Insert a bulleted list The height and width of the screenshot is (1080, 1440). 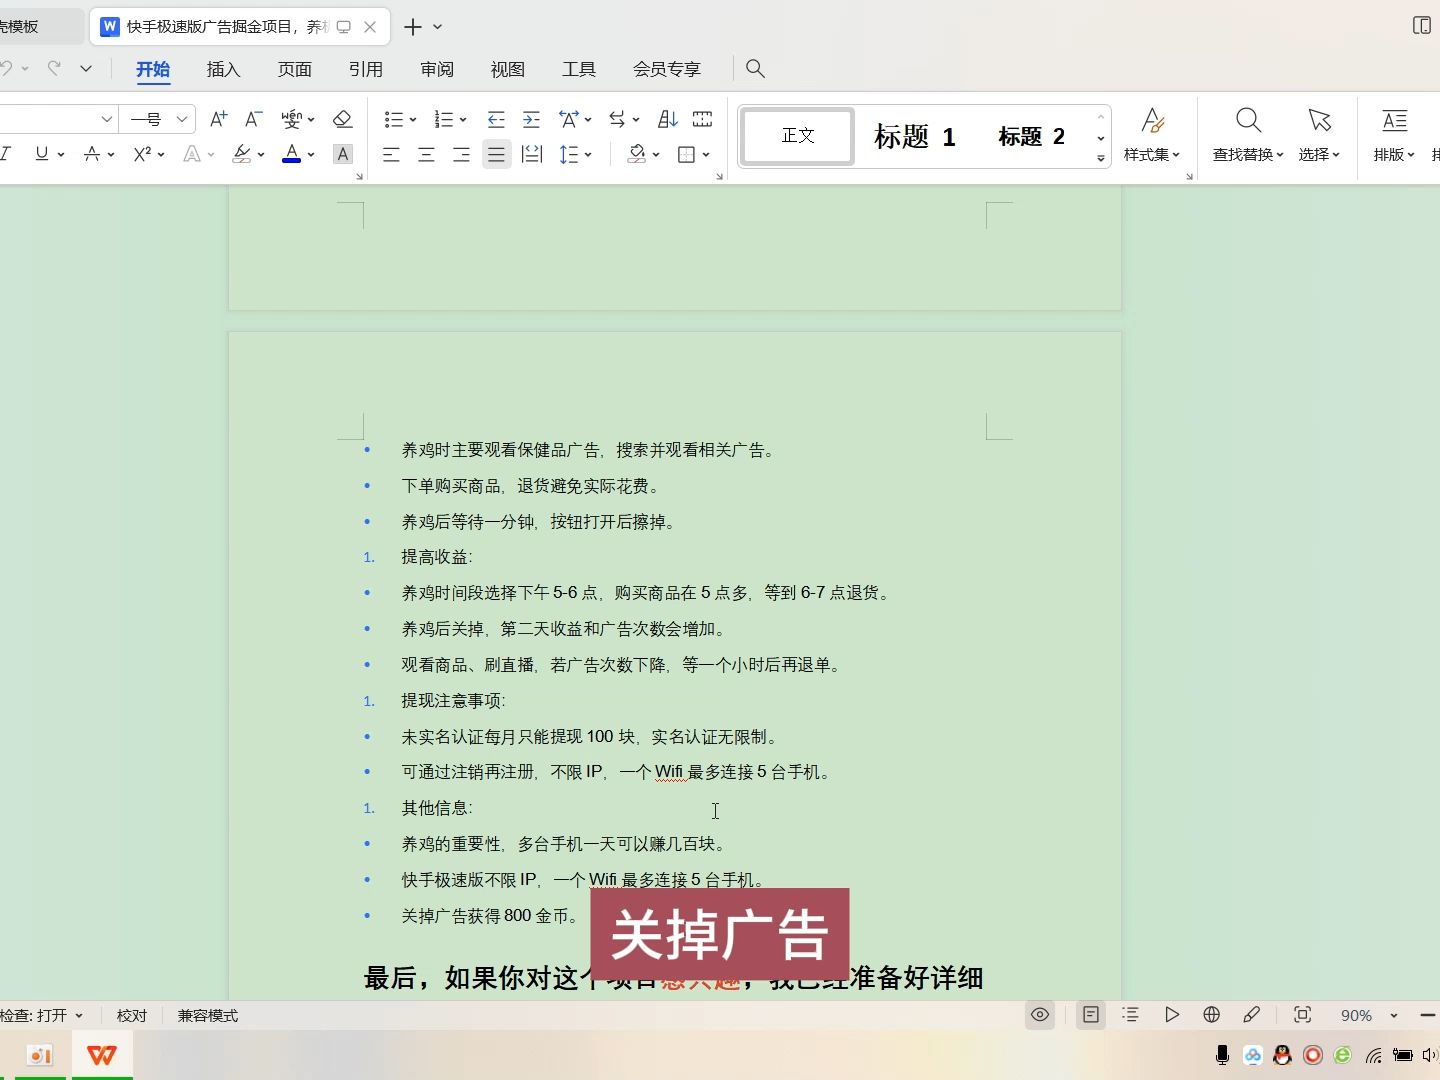pos(394,119)
